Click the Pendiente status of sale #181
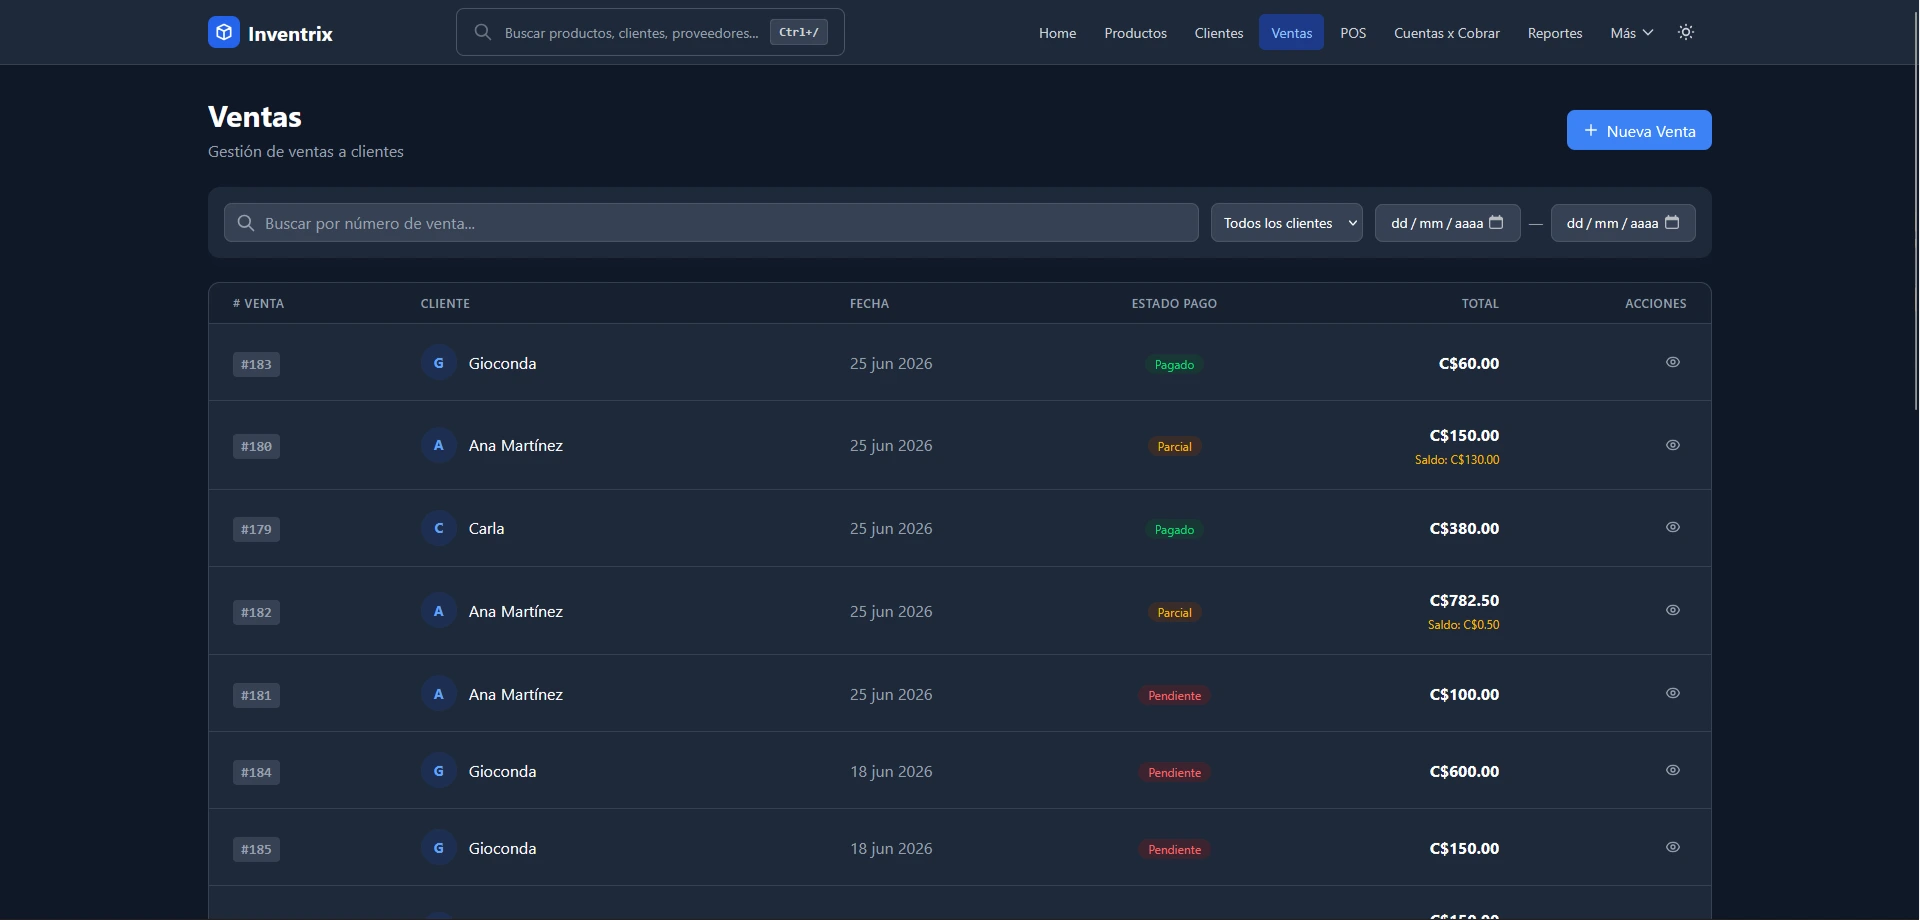Screen dimensions: 1920x920 point(1174,695)
